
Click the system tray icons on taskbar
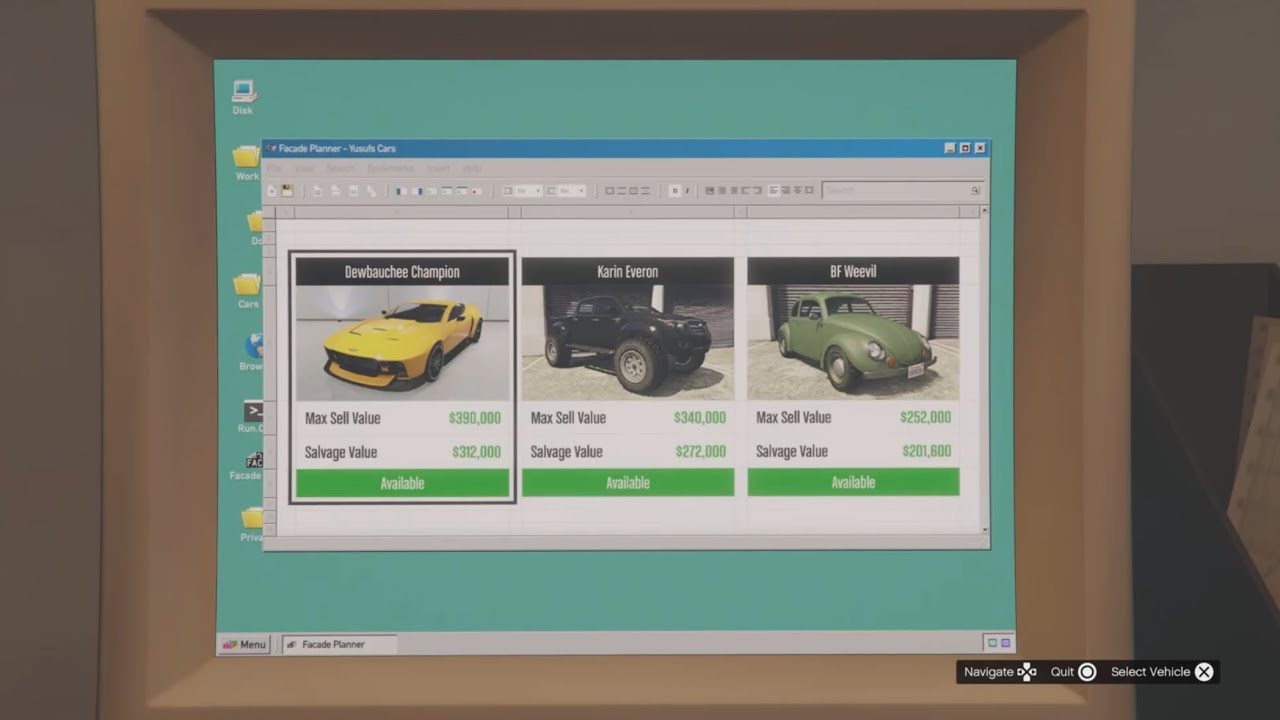click(x=998, y=643)
